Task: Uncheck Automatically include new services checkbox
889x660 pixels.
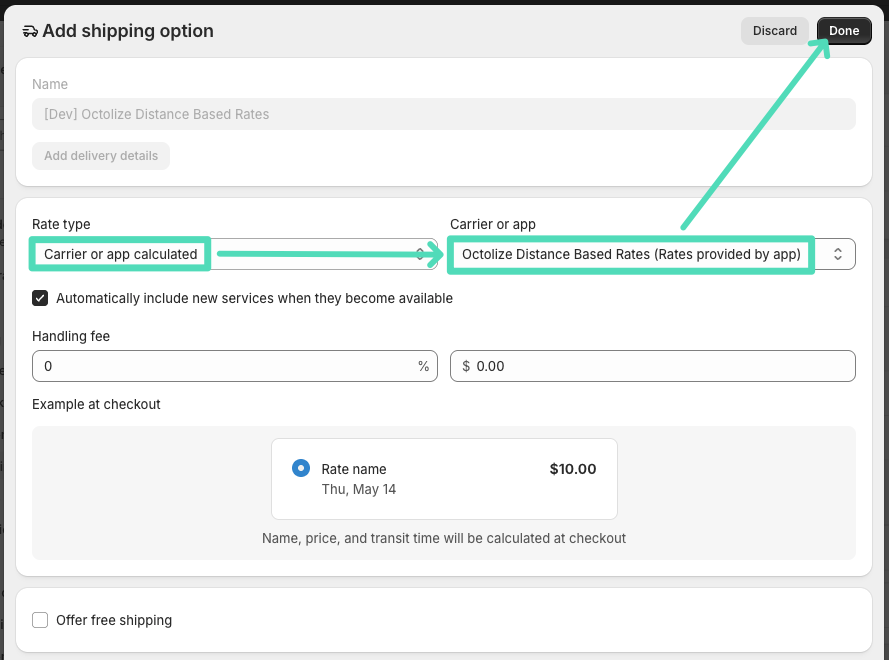Action: (x=40, y=298)
